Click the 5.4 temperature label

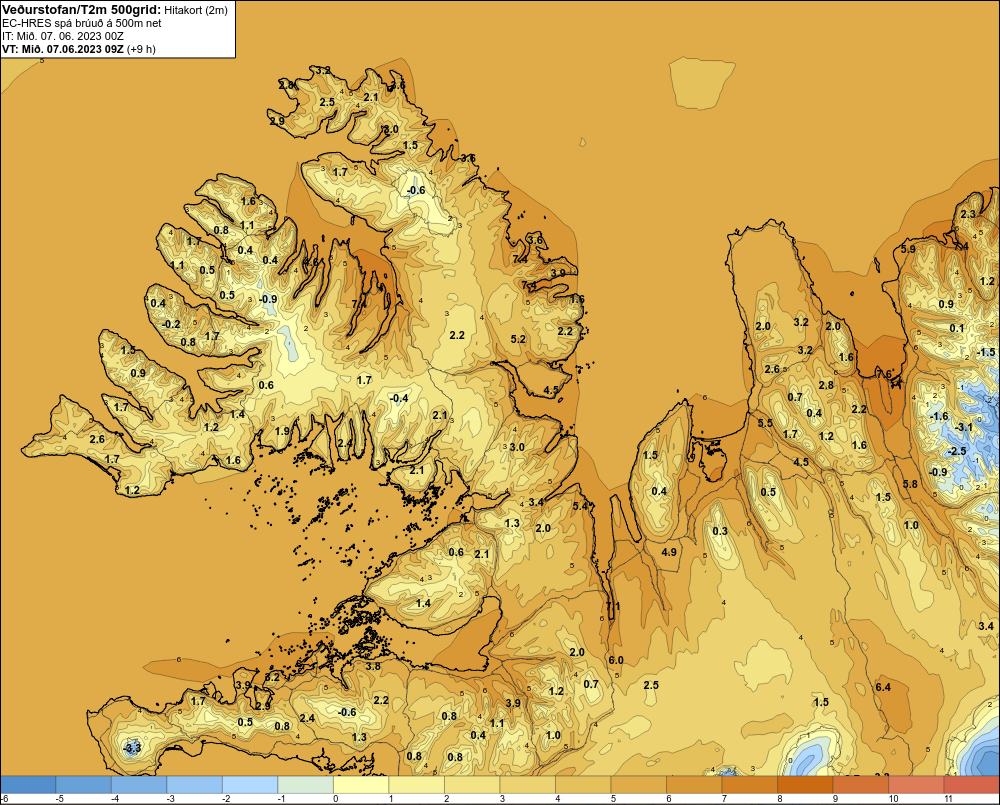580,506
